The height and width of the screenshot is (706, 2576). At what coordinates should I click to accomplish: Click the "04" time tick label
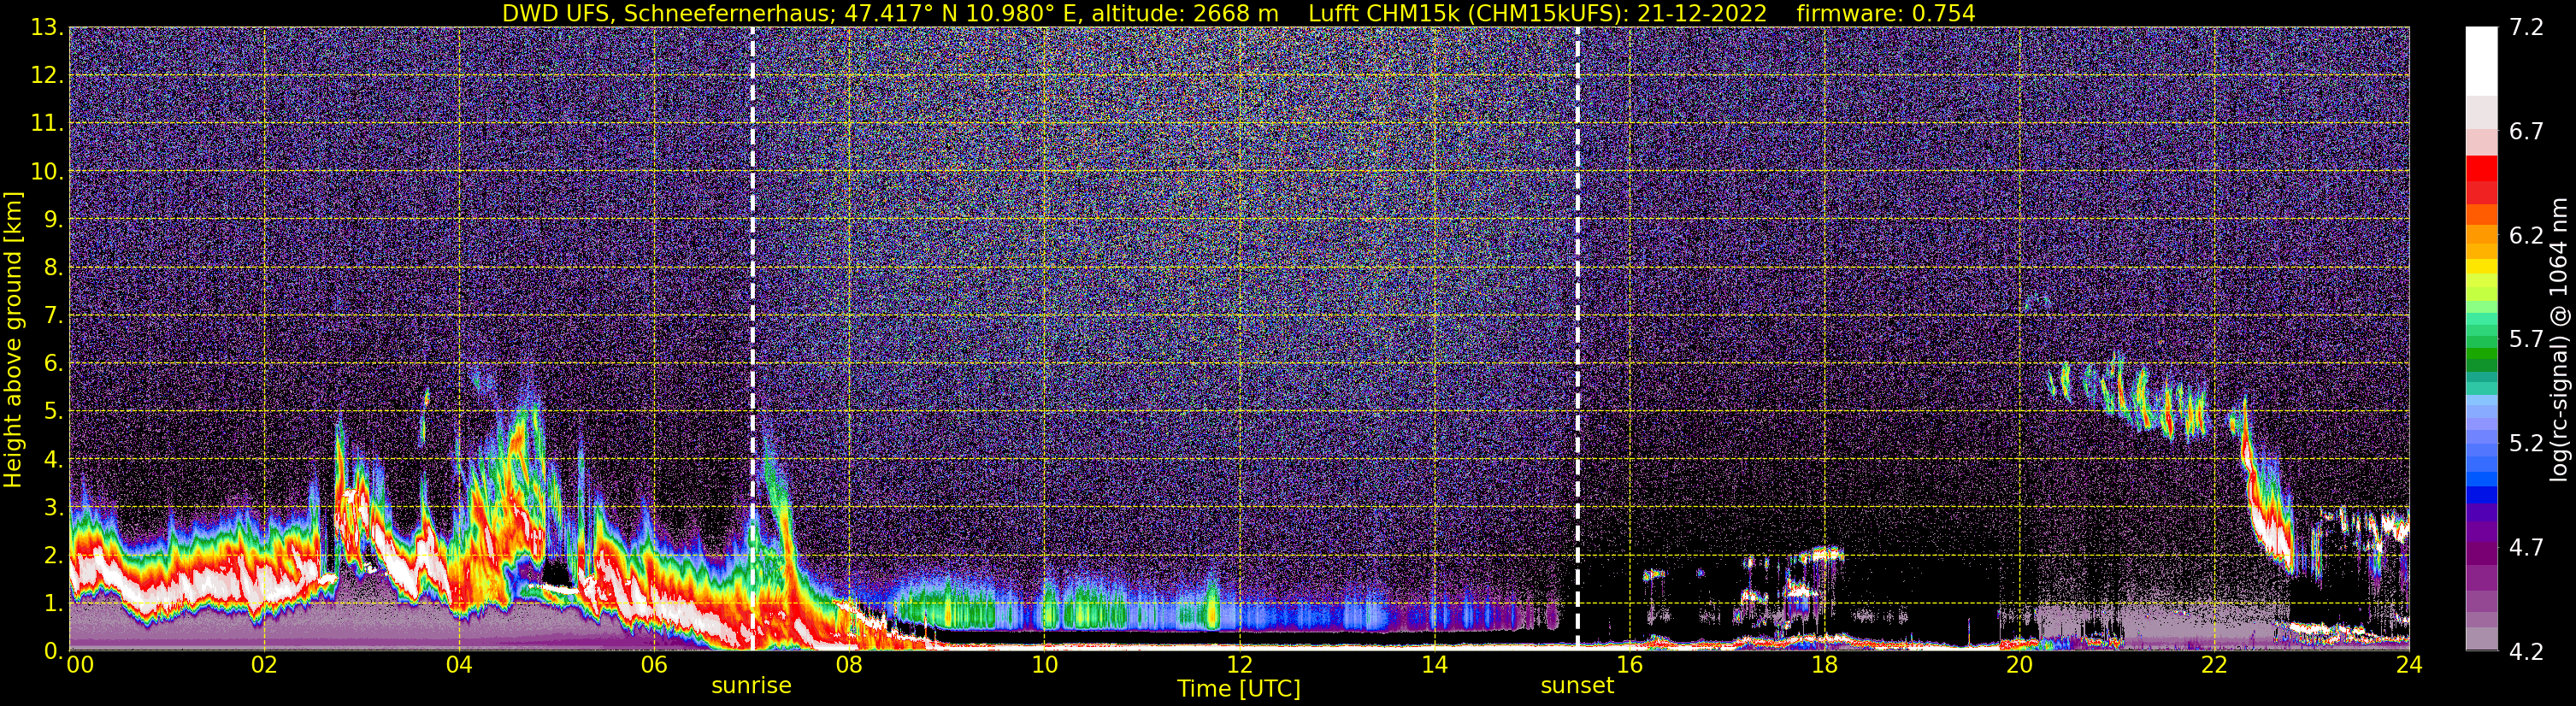point(459,665)
